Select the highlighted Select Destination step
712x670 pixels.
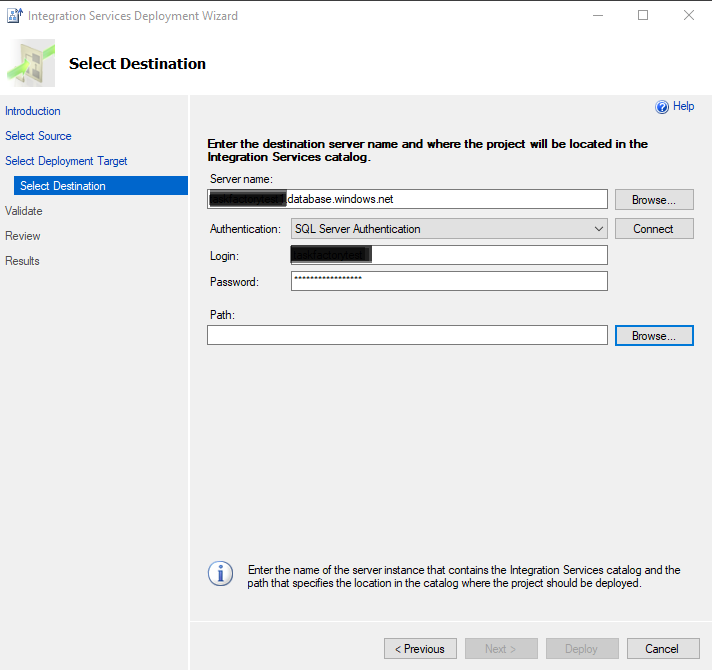click(101, 186)
